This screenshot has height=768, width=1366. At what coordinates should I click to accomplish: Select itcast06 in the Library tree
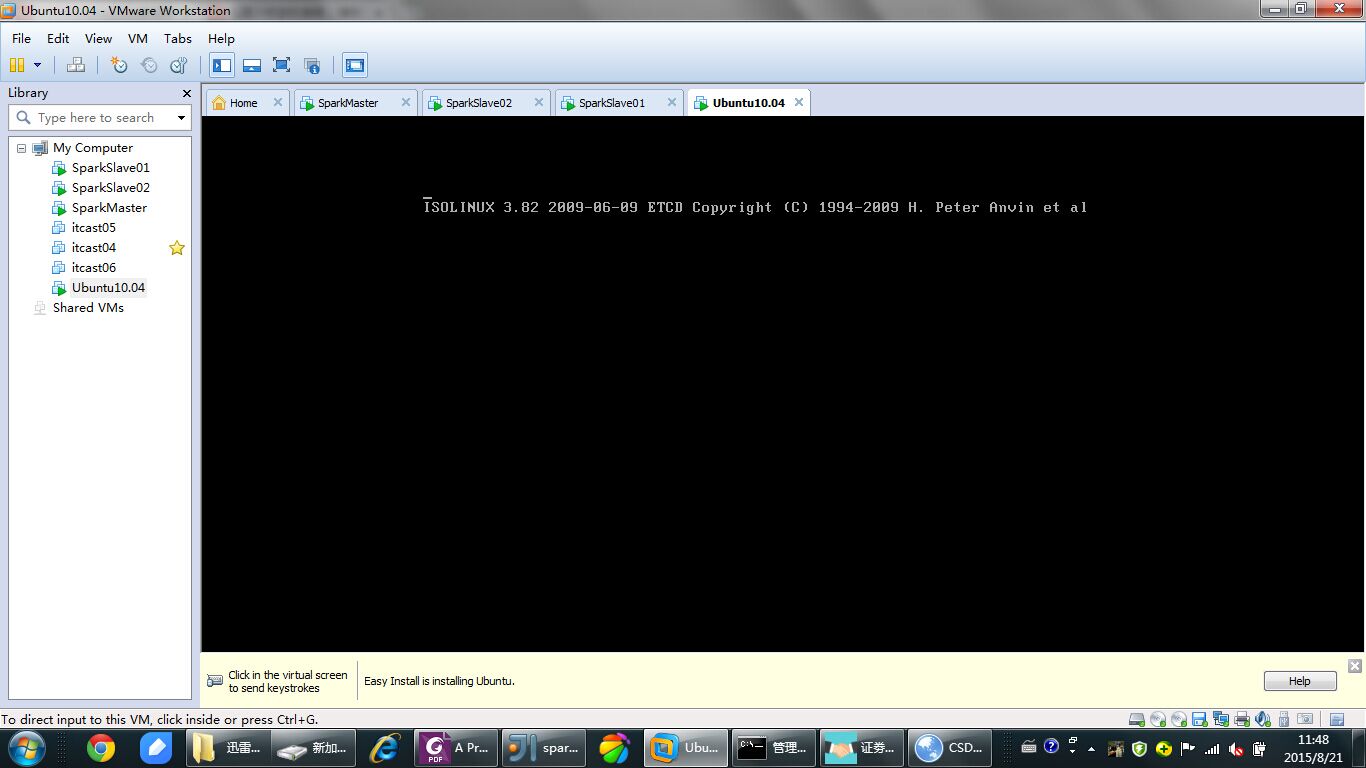93,268
